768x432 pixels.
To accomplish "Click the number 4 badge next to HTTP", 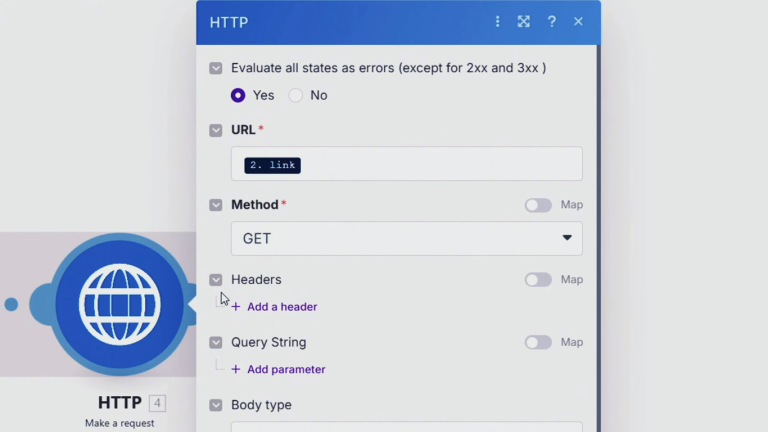I will tap(157, 403).
